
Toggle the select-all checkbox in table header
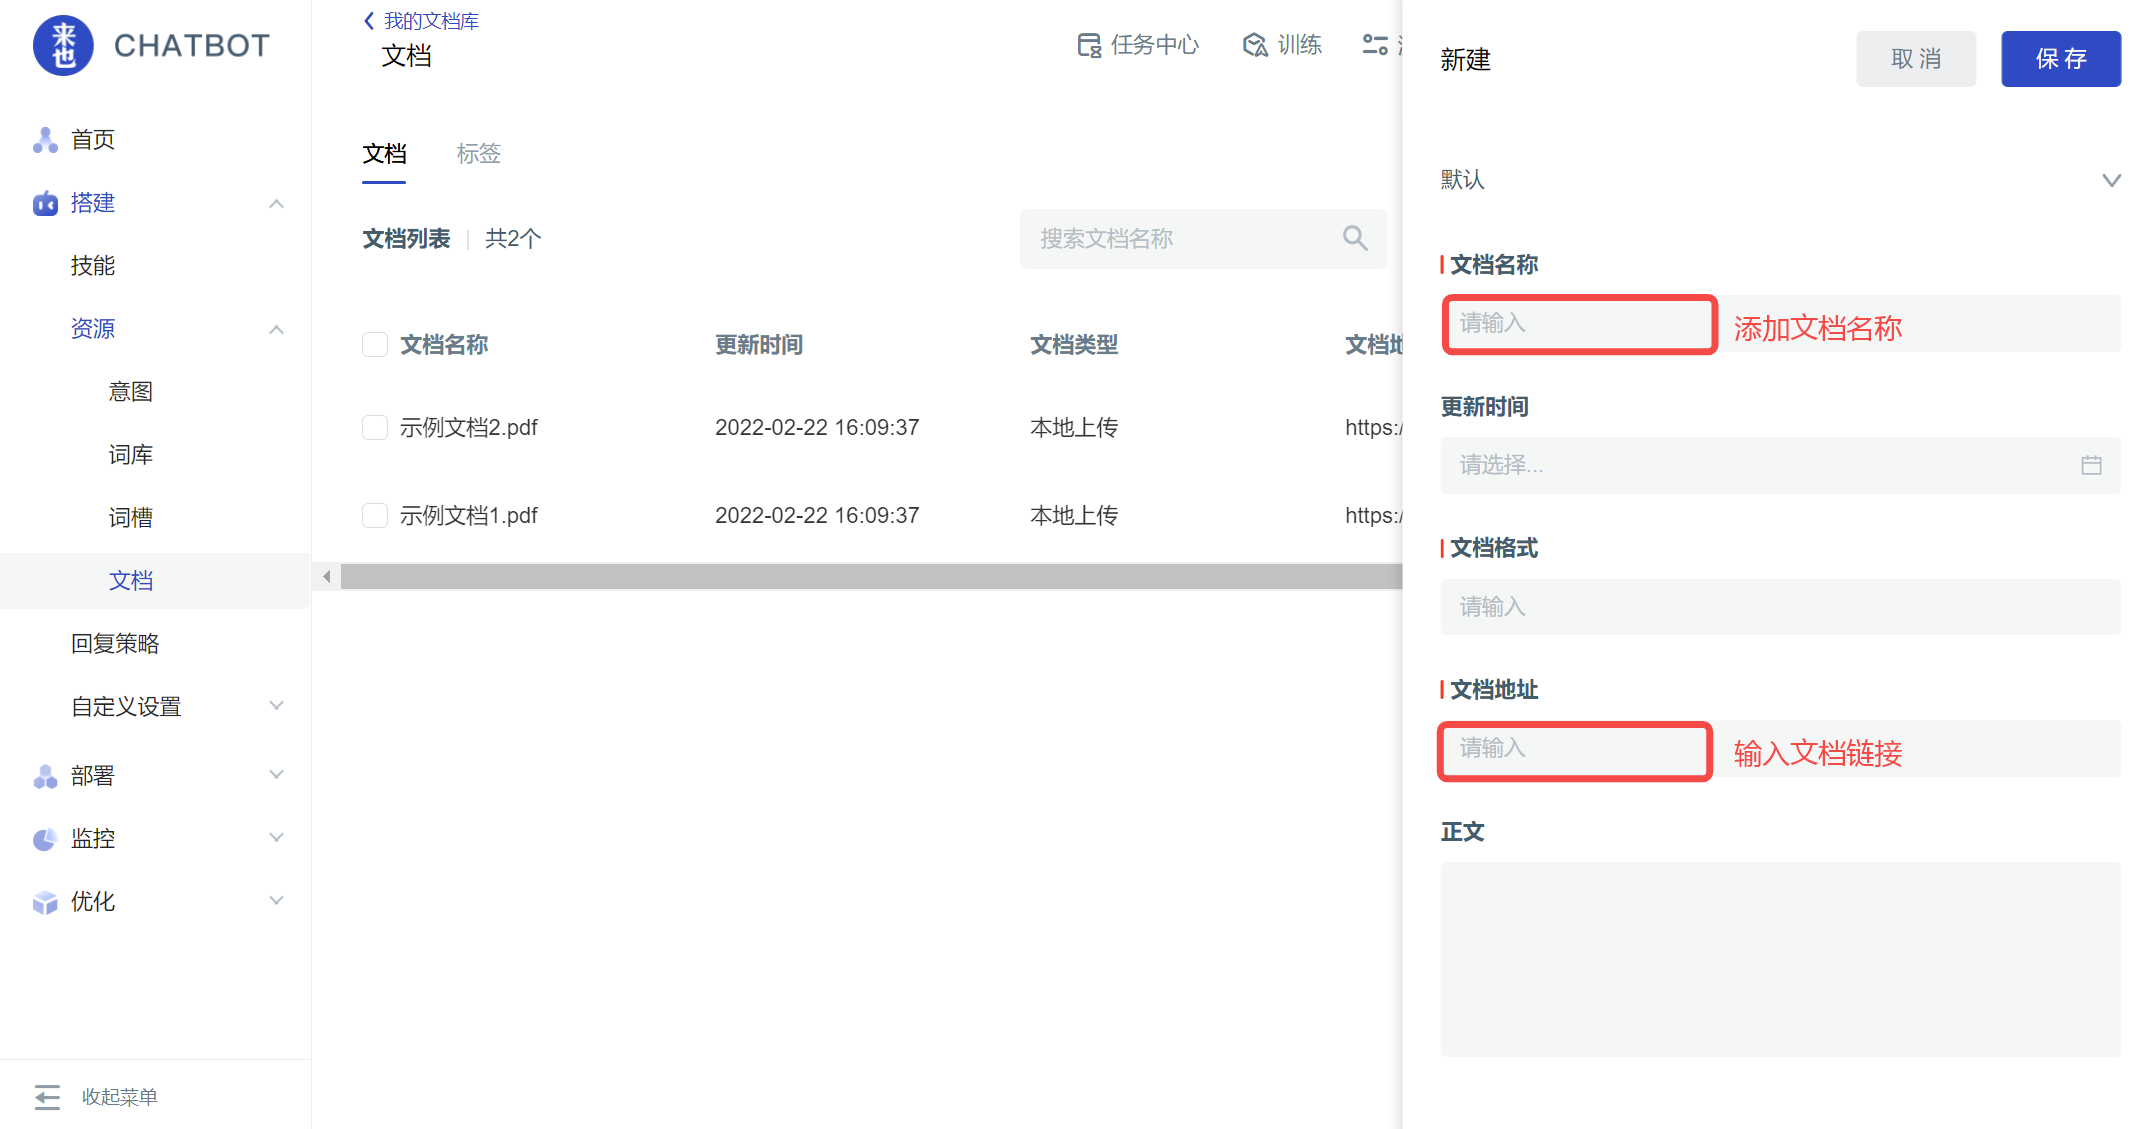375,345
